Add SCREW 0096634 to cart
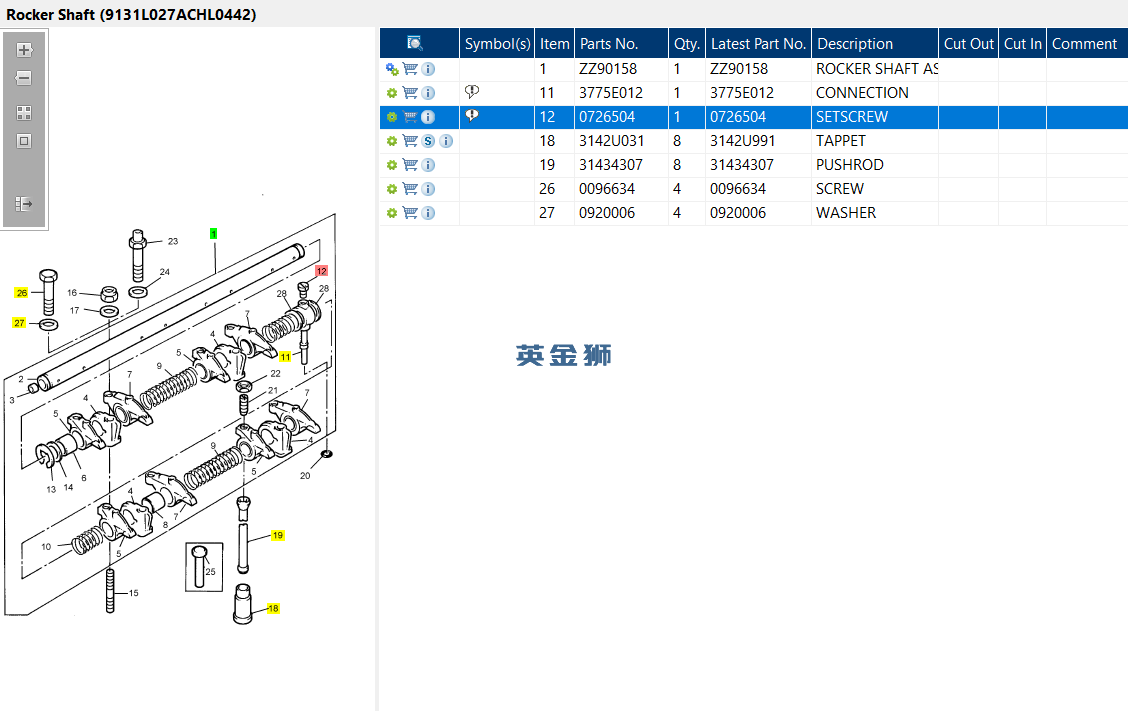 pos(410,189)
